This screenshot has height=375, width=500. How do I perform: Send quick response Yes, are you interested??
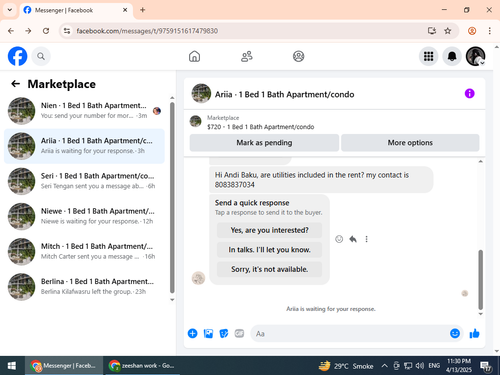[x=269, y=230]
